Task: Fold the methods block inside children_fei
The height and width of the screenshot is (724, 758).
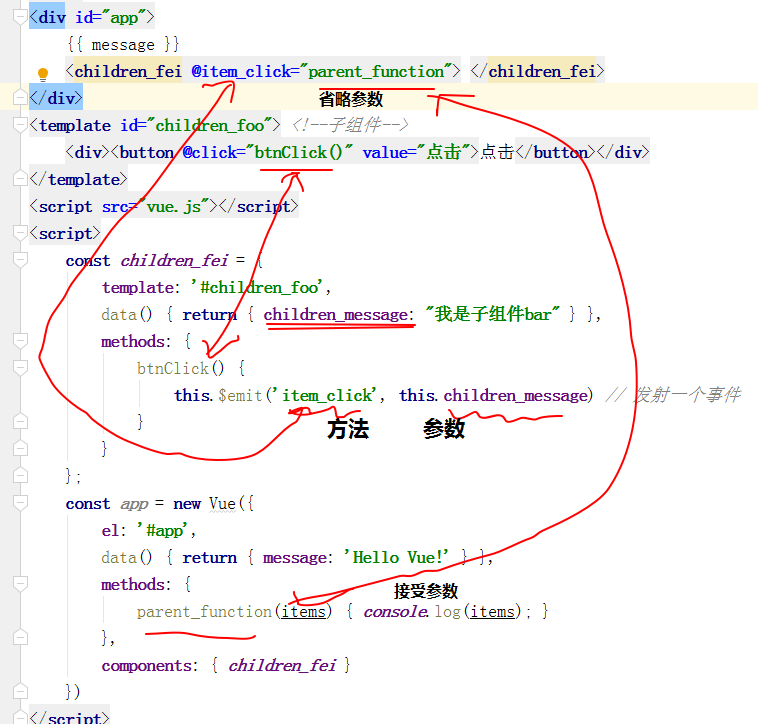Action: click(20, 341)
